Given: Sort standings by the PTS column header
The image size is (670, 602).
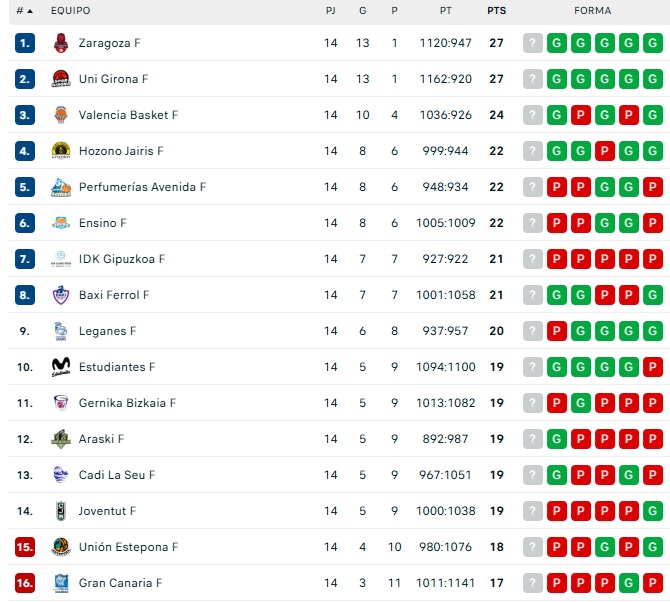Looking at the screenshot, I should pyautogui.click(x=496, y=11).
